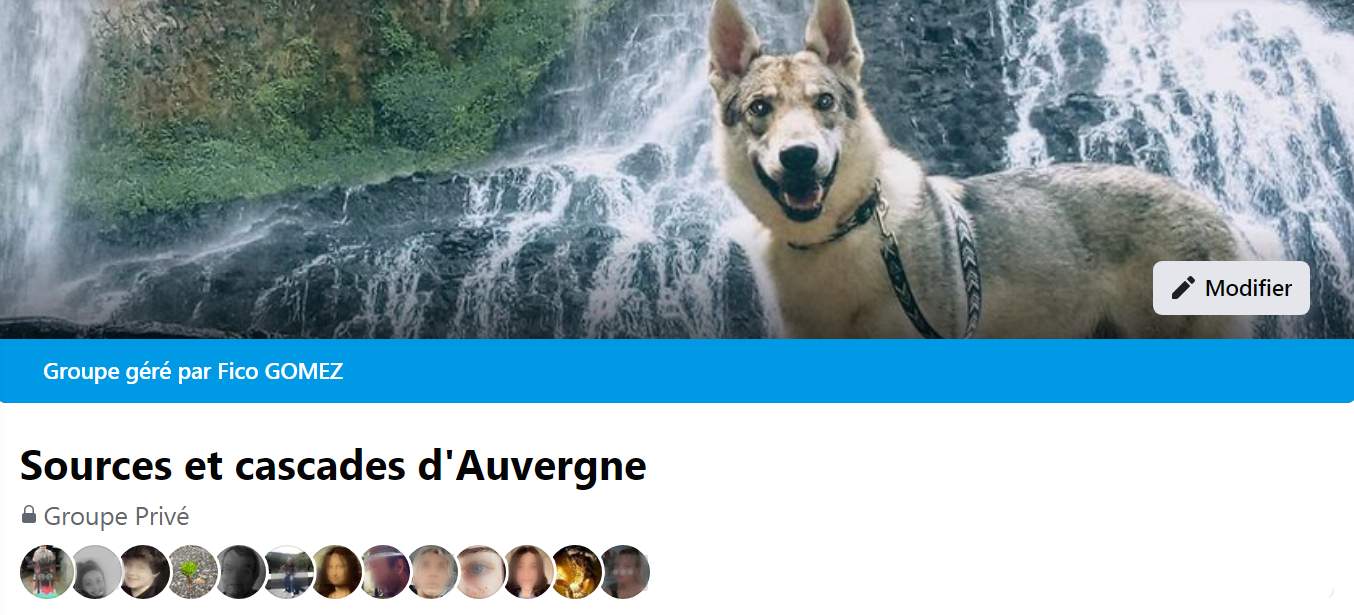Image resolution: width=1354 pixels, height=615 pixels.
Task: Select the Mona Lisa painting member avatar
Action: 336,572
